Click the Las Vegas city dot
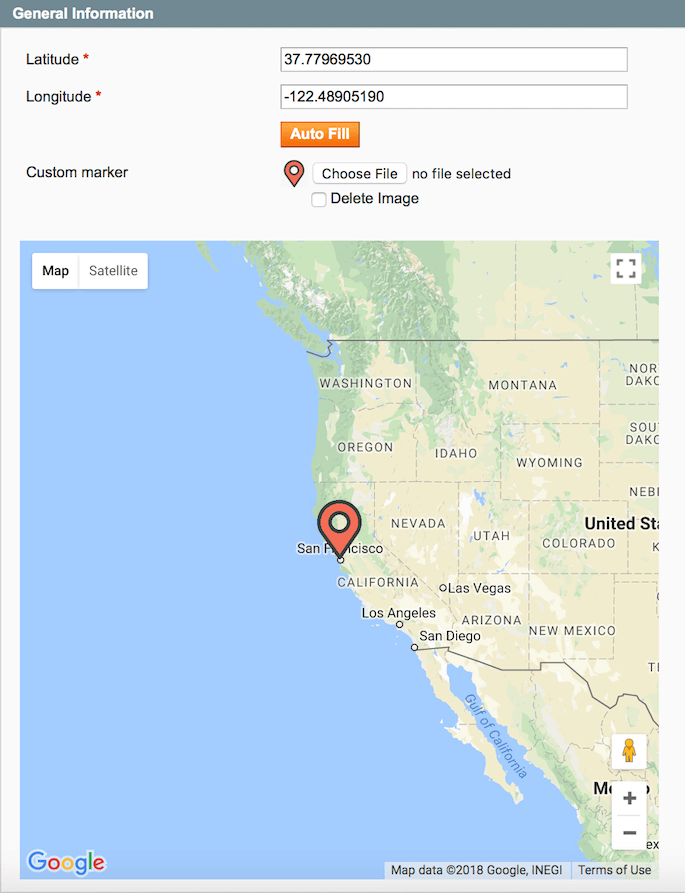 (443, 588)
